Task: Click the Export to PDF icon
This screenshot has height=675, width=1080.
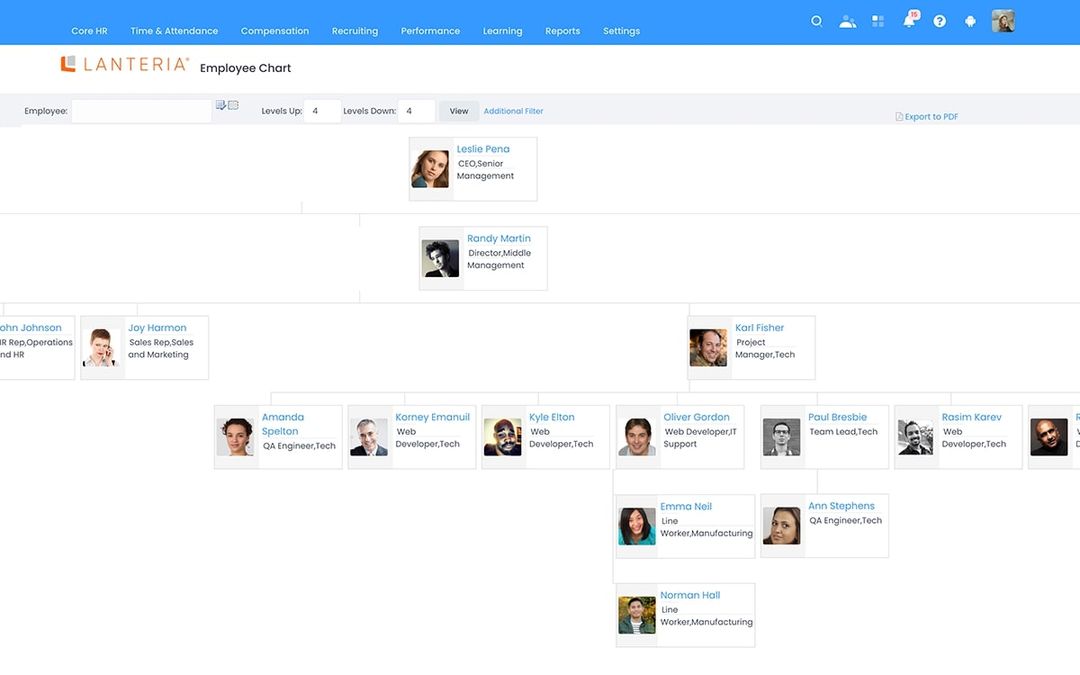Action: tap(899, 116)
